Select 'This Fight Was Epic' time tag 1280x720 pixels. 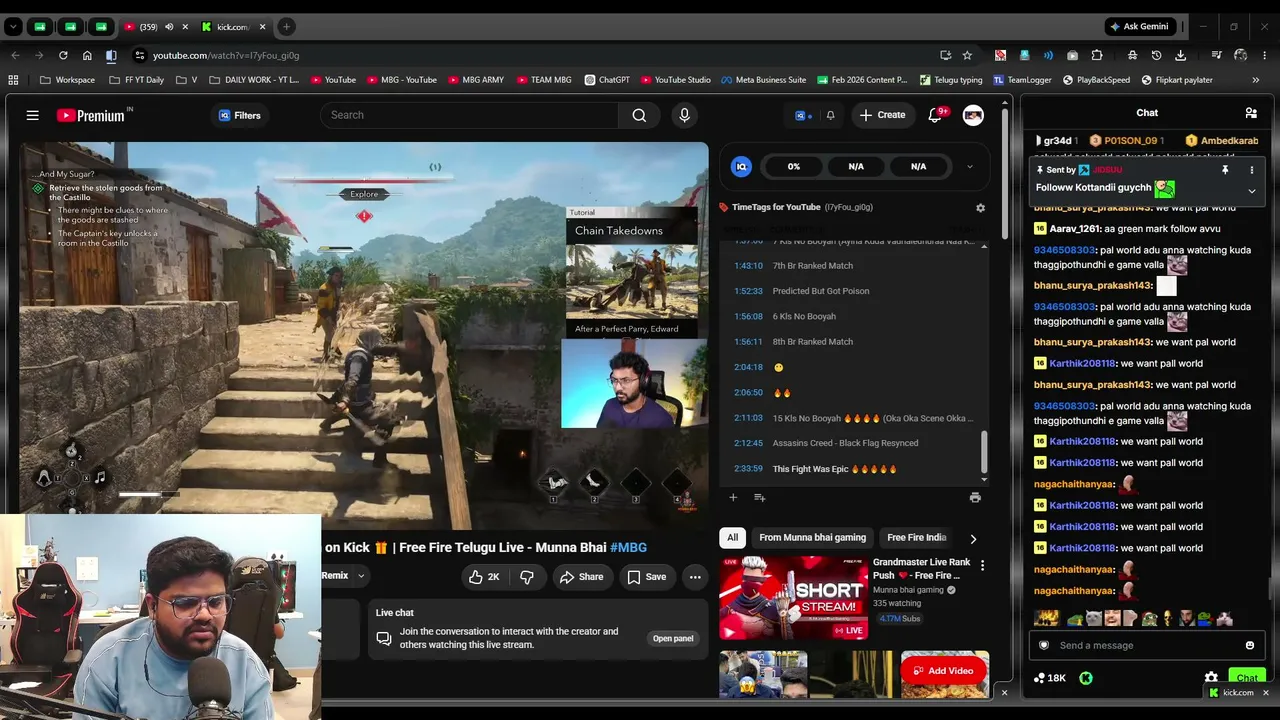tap(834, 469)
